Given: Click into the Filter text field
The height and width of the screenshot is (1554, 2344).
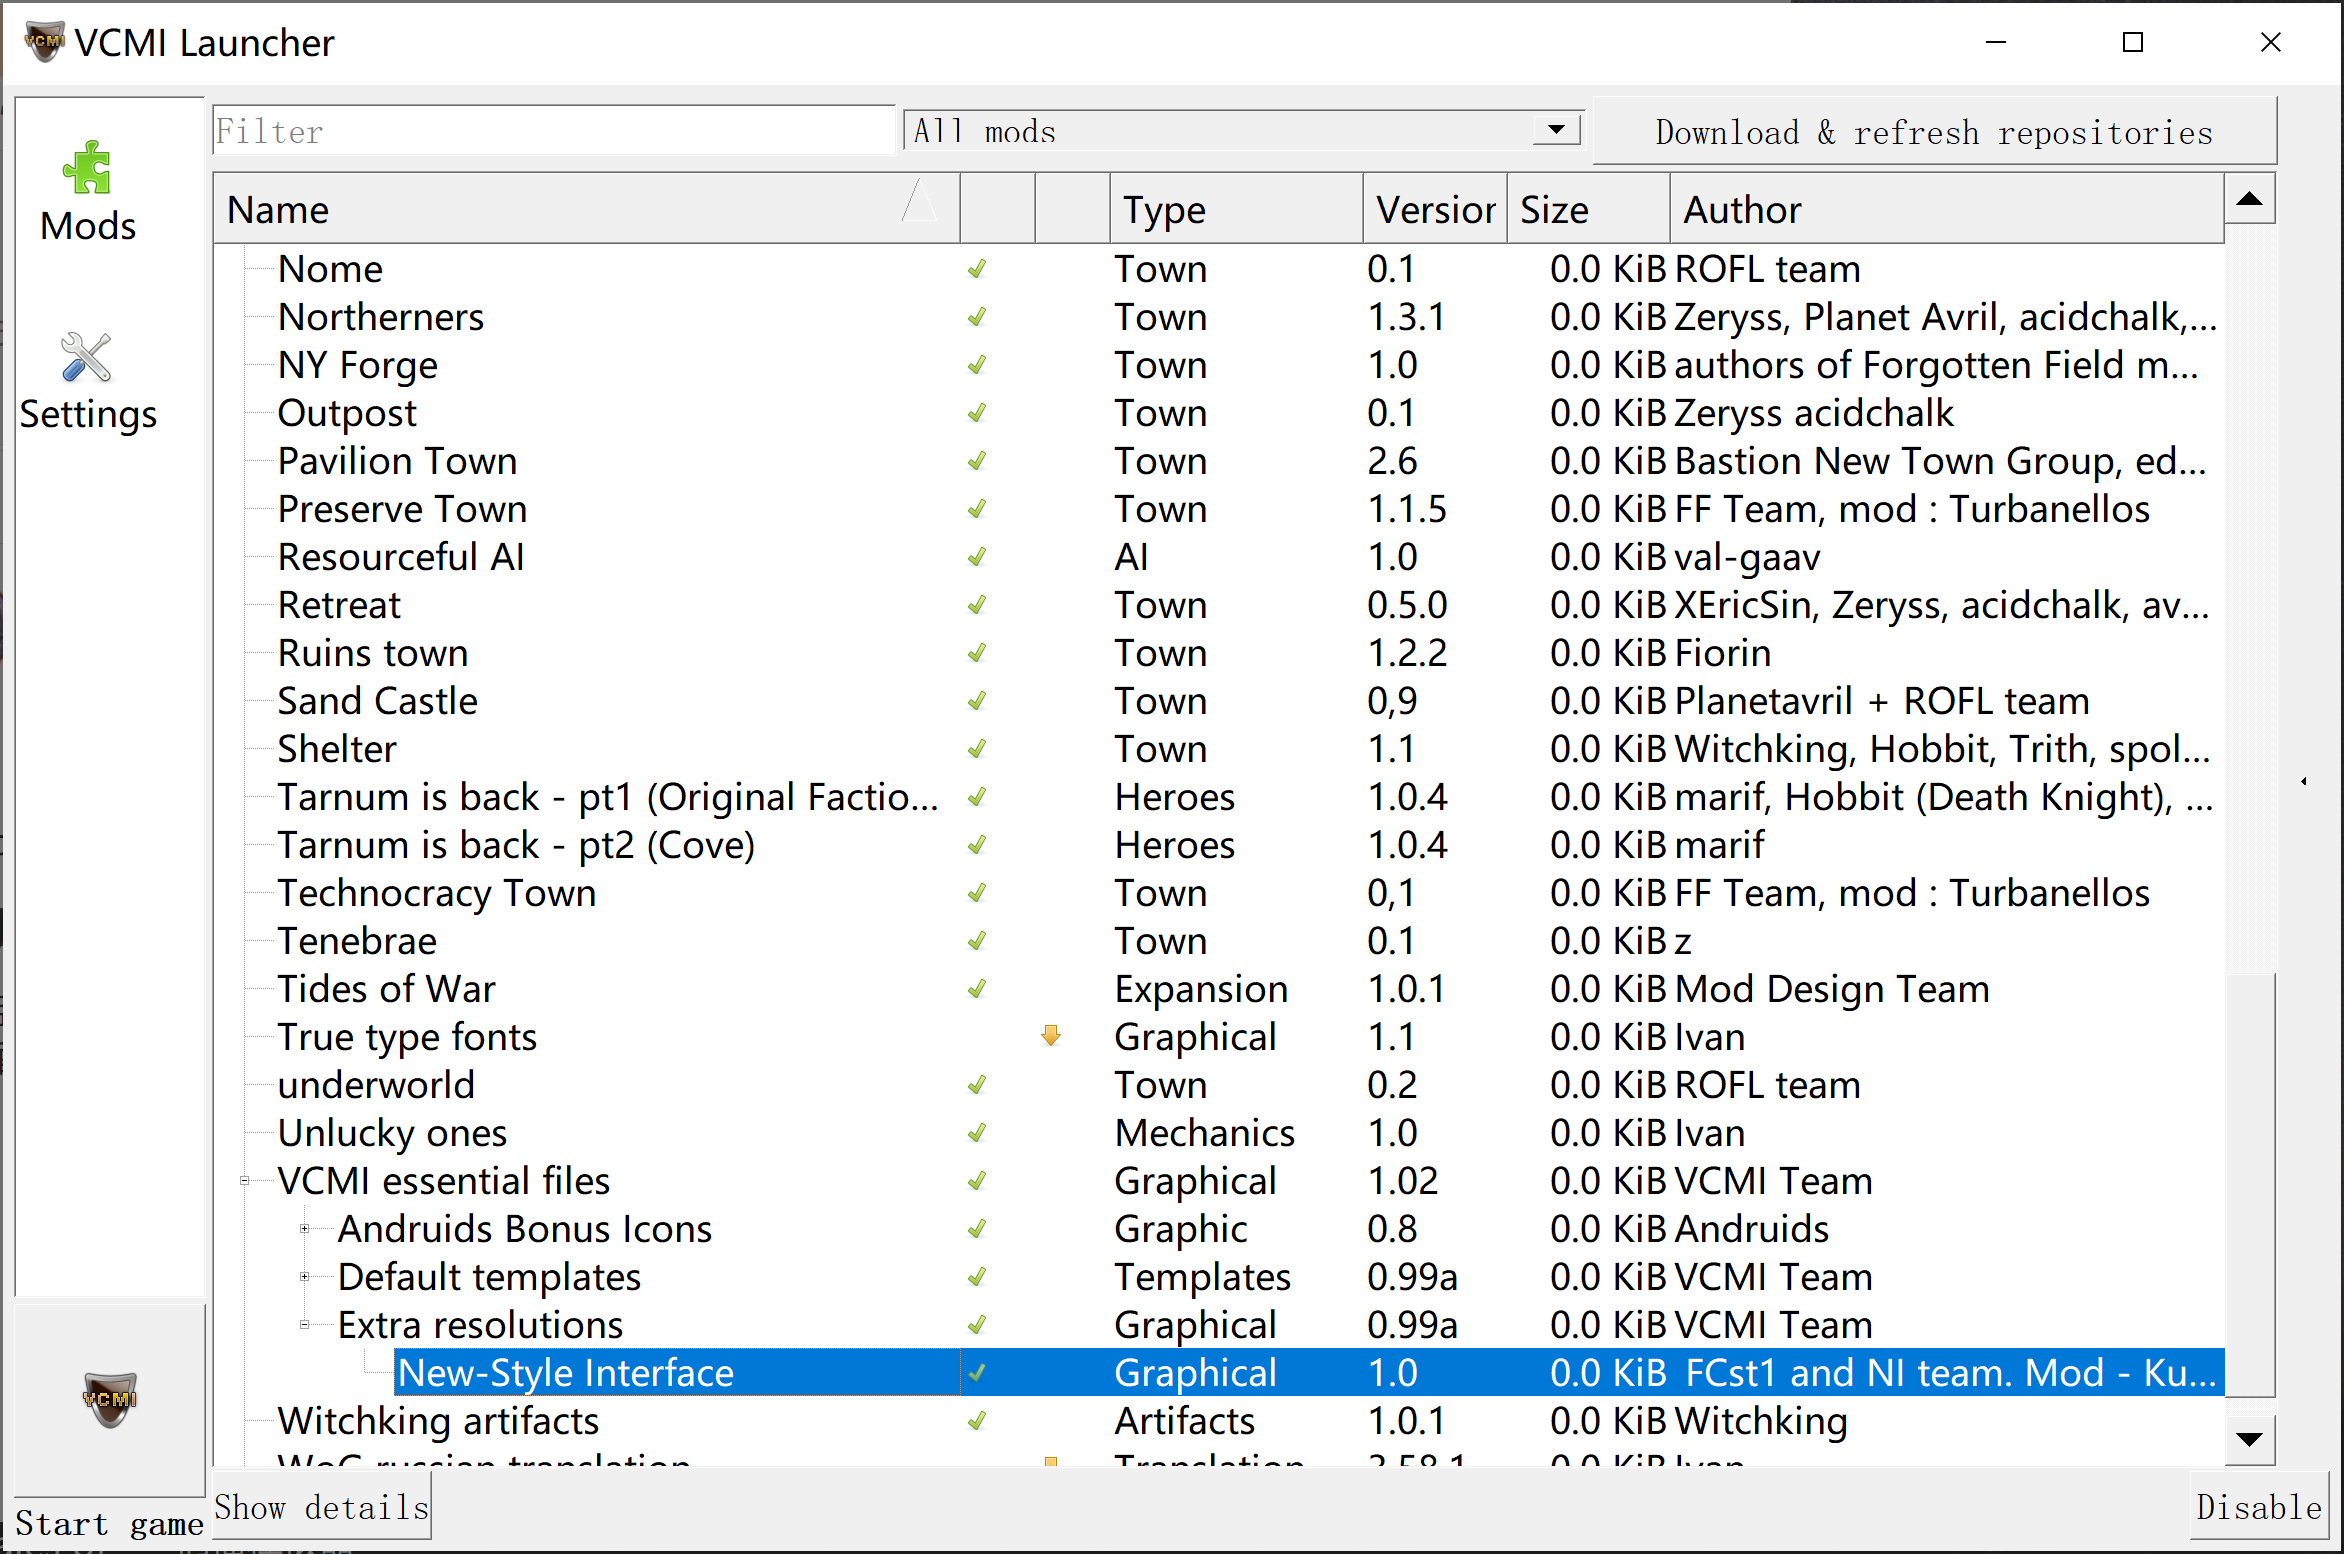Looking at the screenshot, I should click(553, 131).
